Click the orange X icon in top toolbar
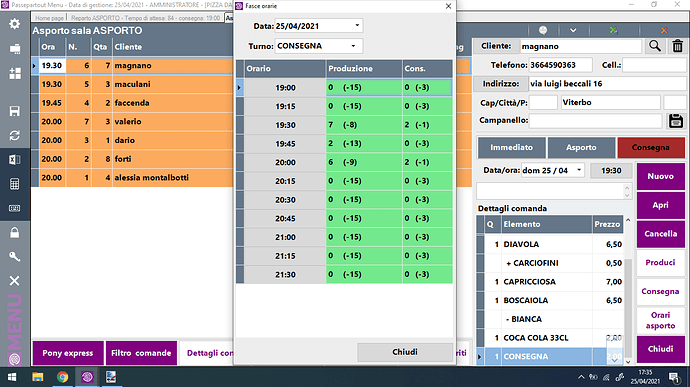Screen dimensions: 690x387 [664, 30]
